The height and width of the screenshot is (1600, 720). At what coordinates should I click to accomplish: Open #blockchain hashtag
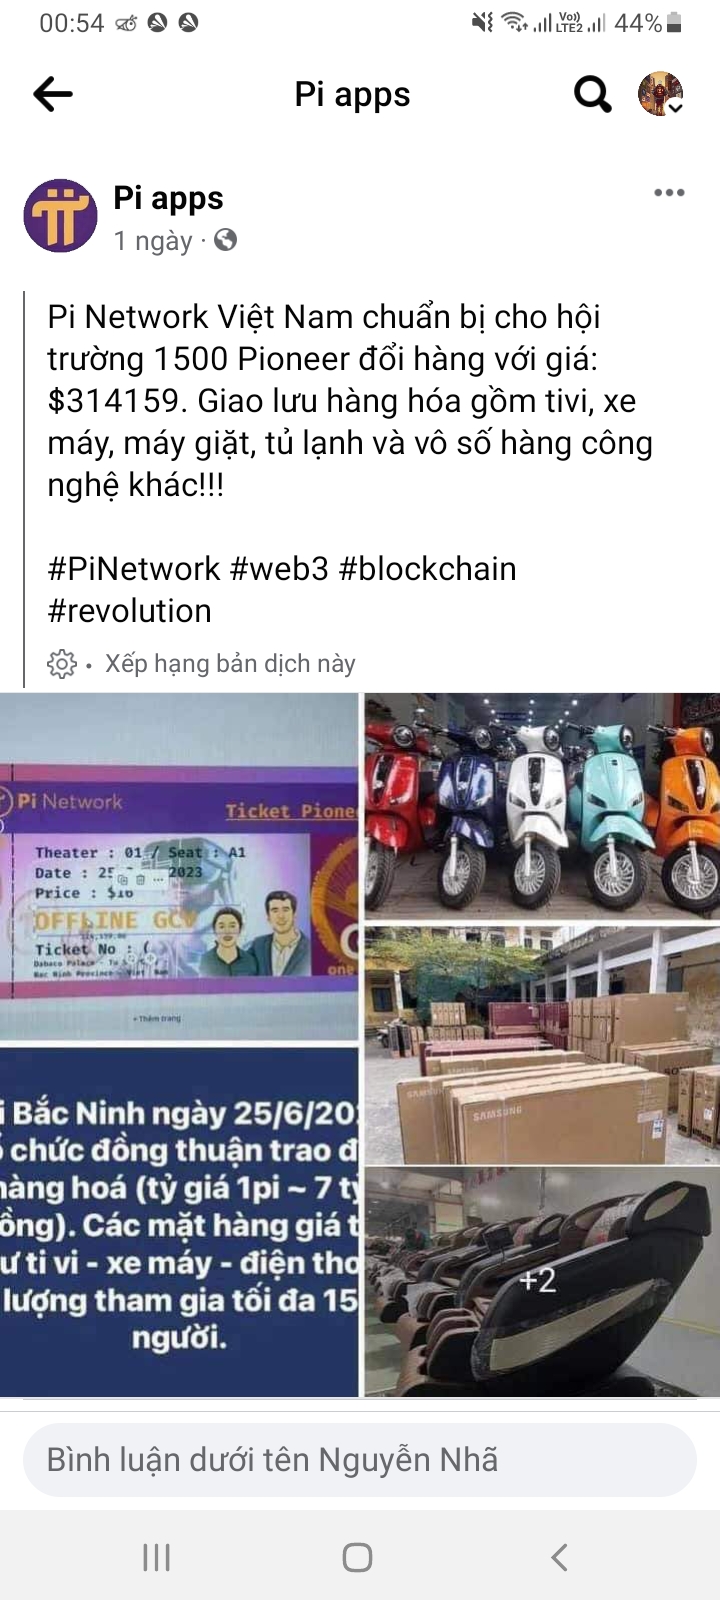point(427,568)
